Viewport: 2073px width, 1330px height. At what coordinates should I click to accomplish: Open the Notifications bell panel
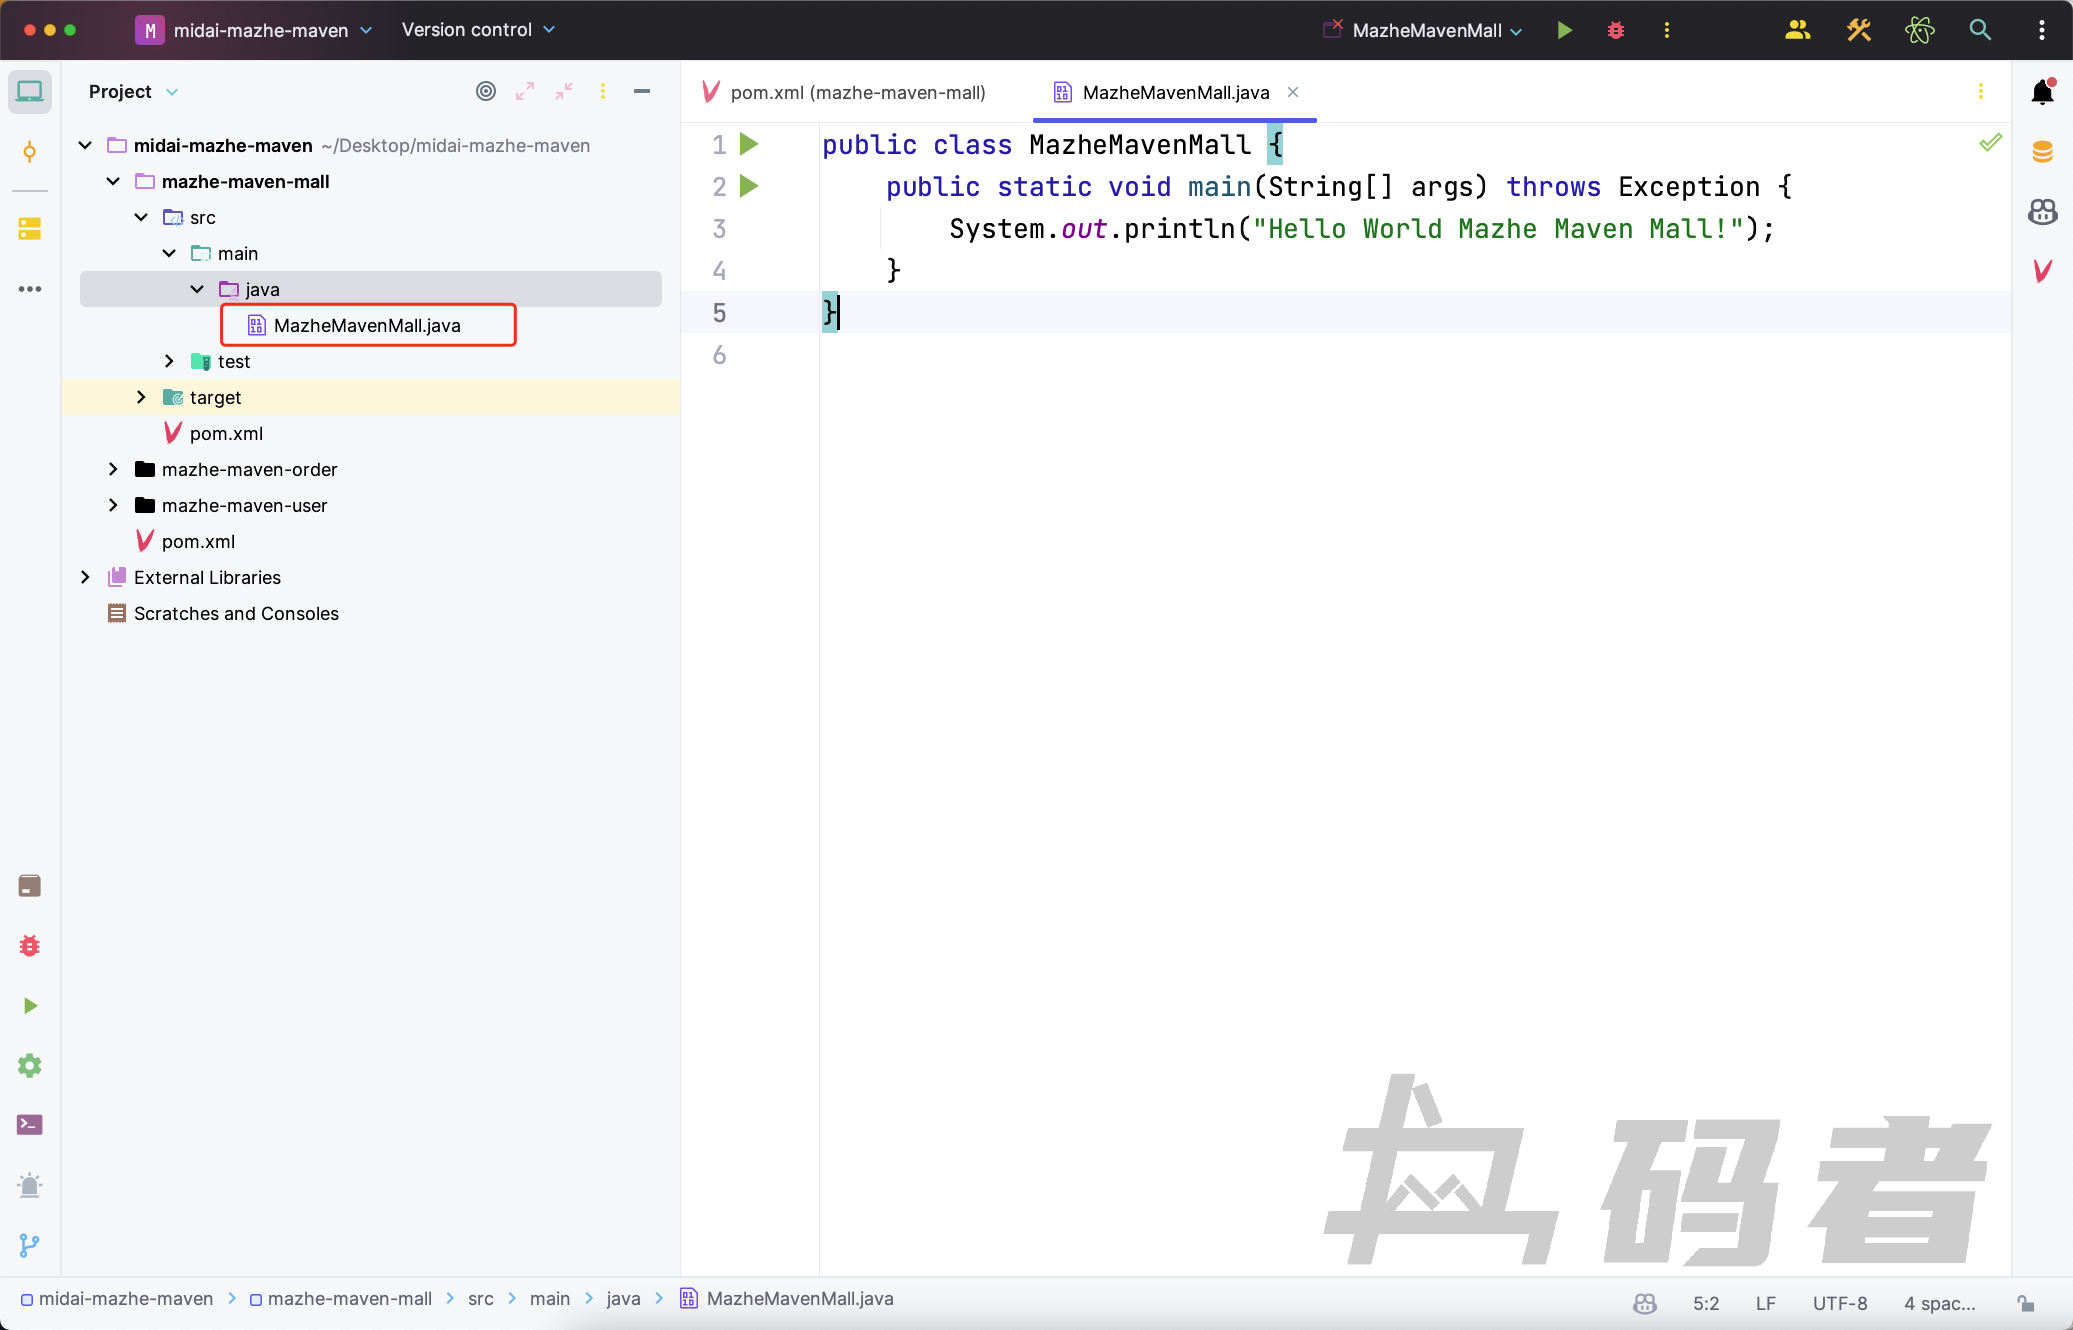point(2042,92)
